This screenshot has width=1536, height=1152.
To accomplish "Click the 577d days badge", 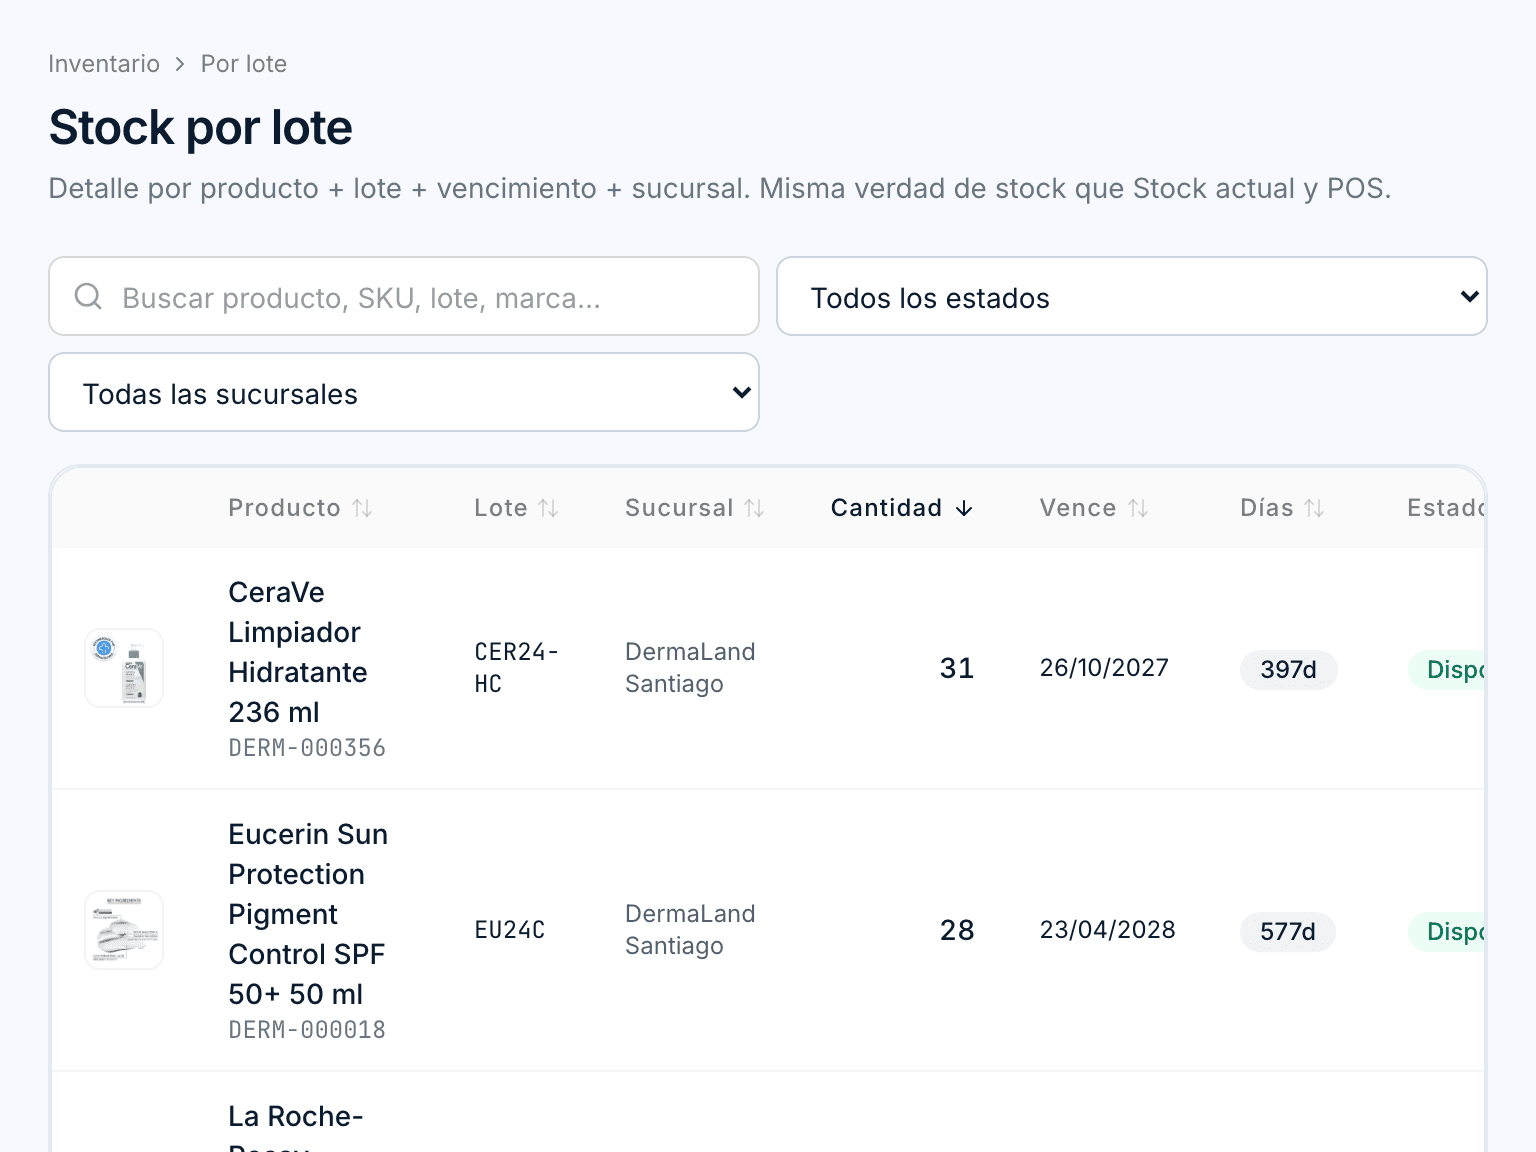I will 1288,932.
